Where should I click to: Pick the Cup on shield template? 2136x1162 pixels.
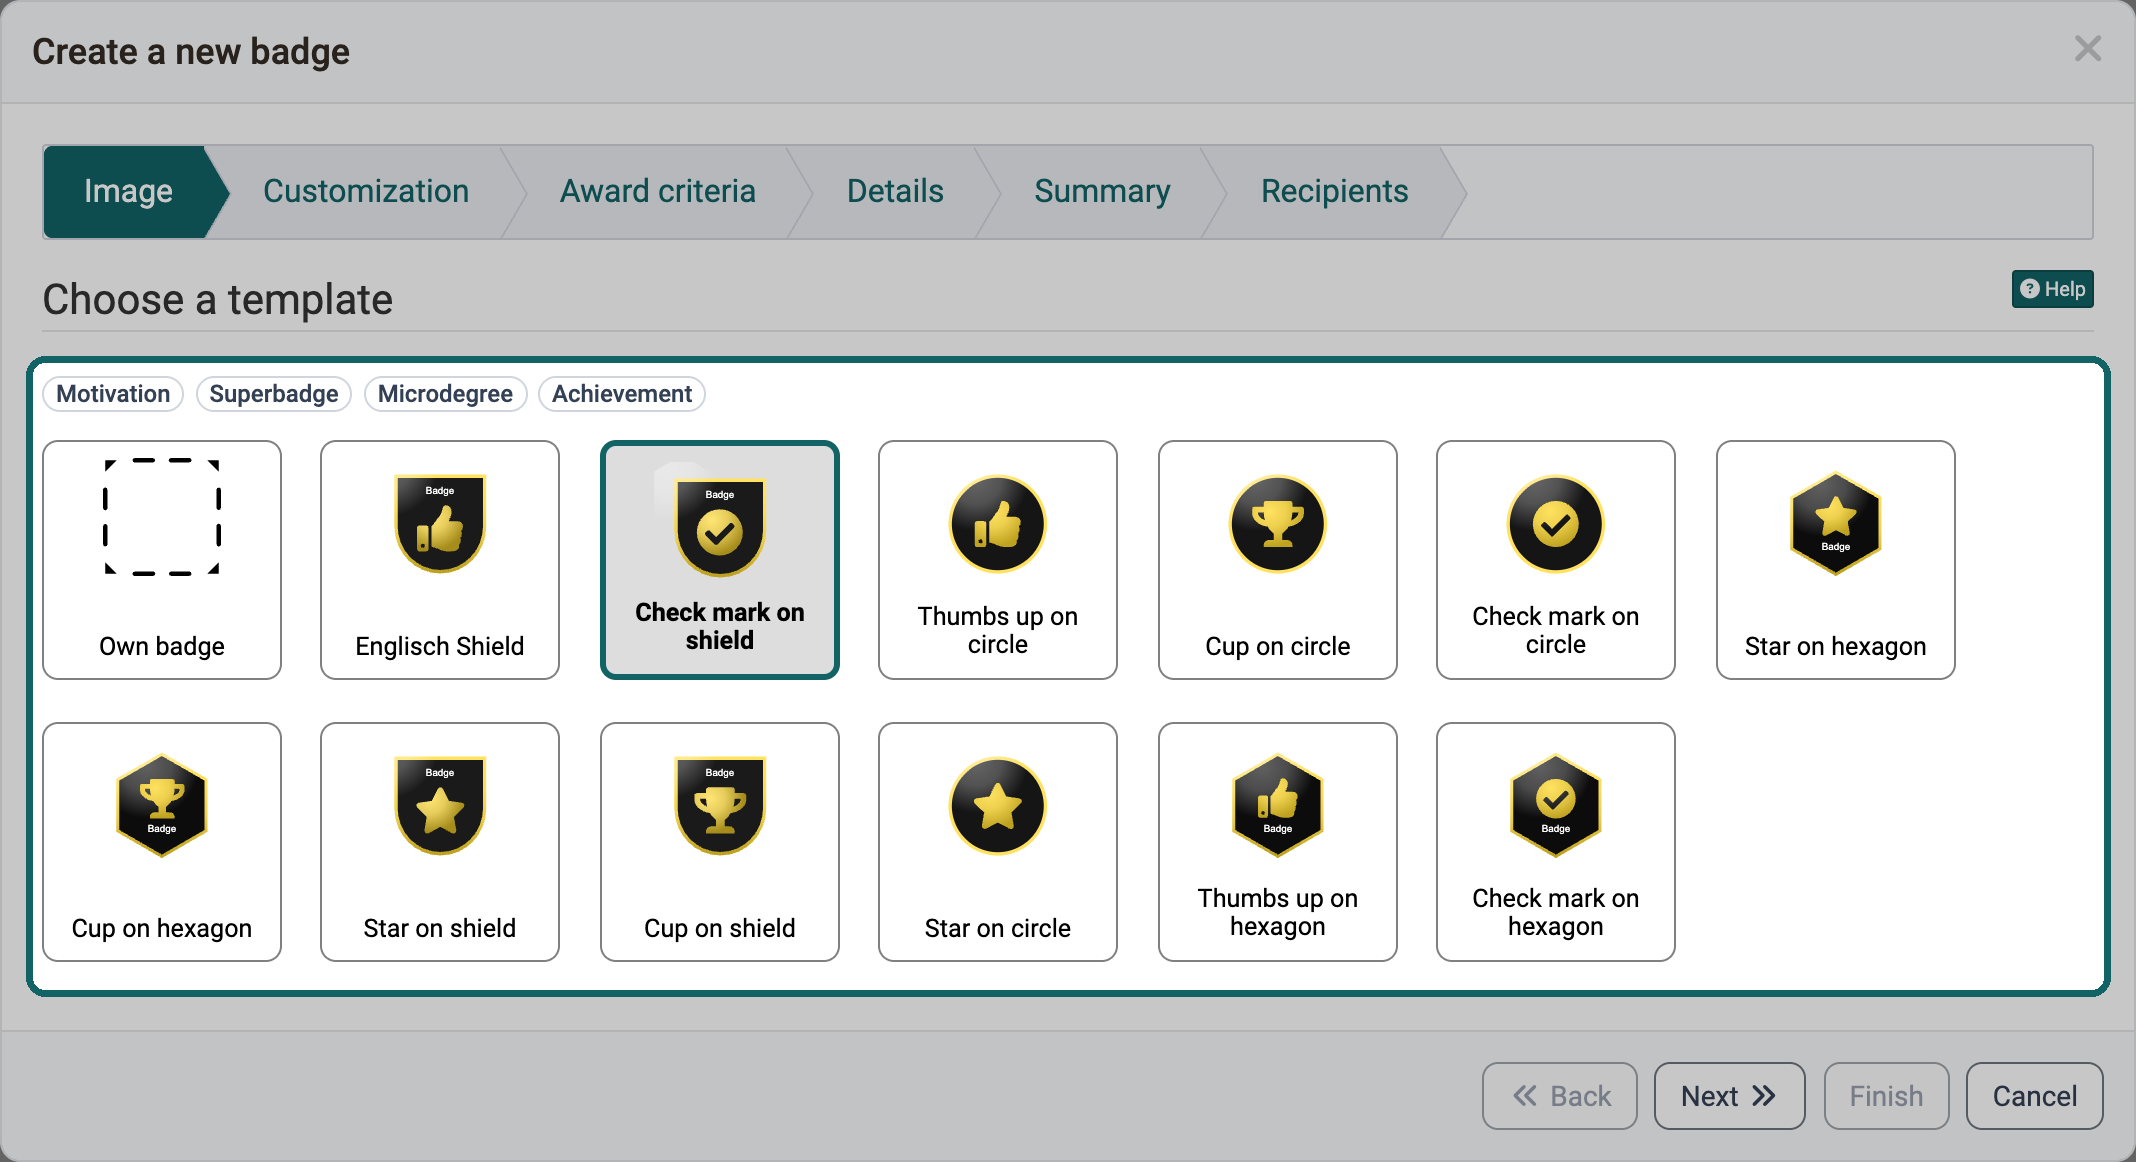tap(720, 842)
